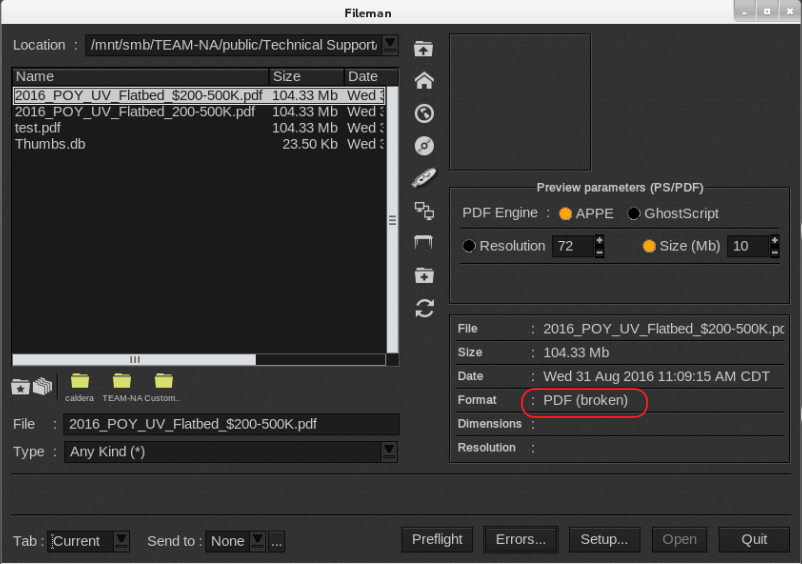Viewport: 802px width, 564px height.
Task: Open the USB flash drive location
Action: click(424, 178)
